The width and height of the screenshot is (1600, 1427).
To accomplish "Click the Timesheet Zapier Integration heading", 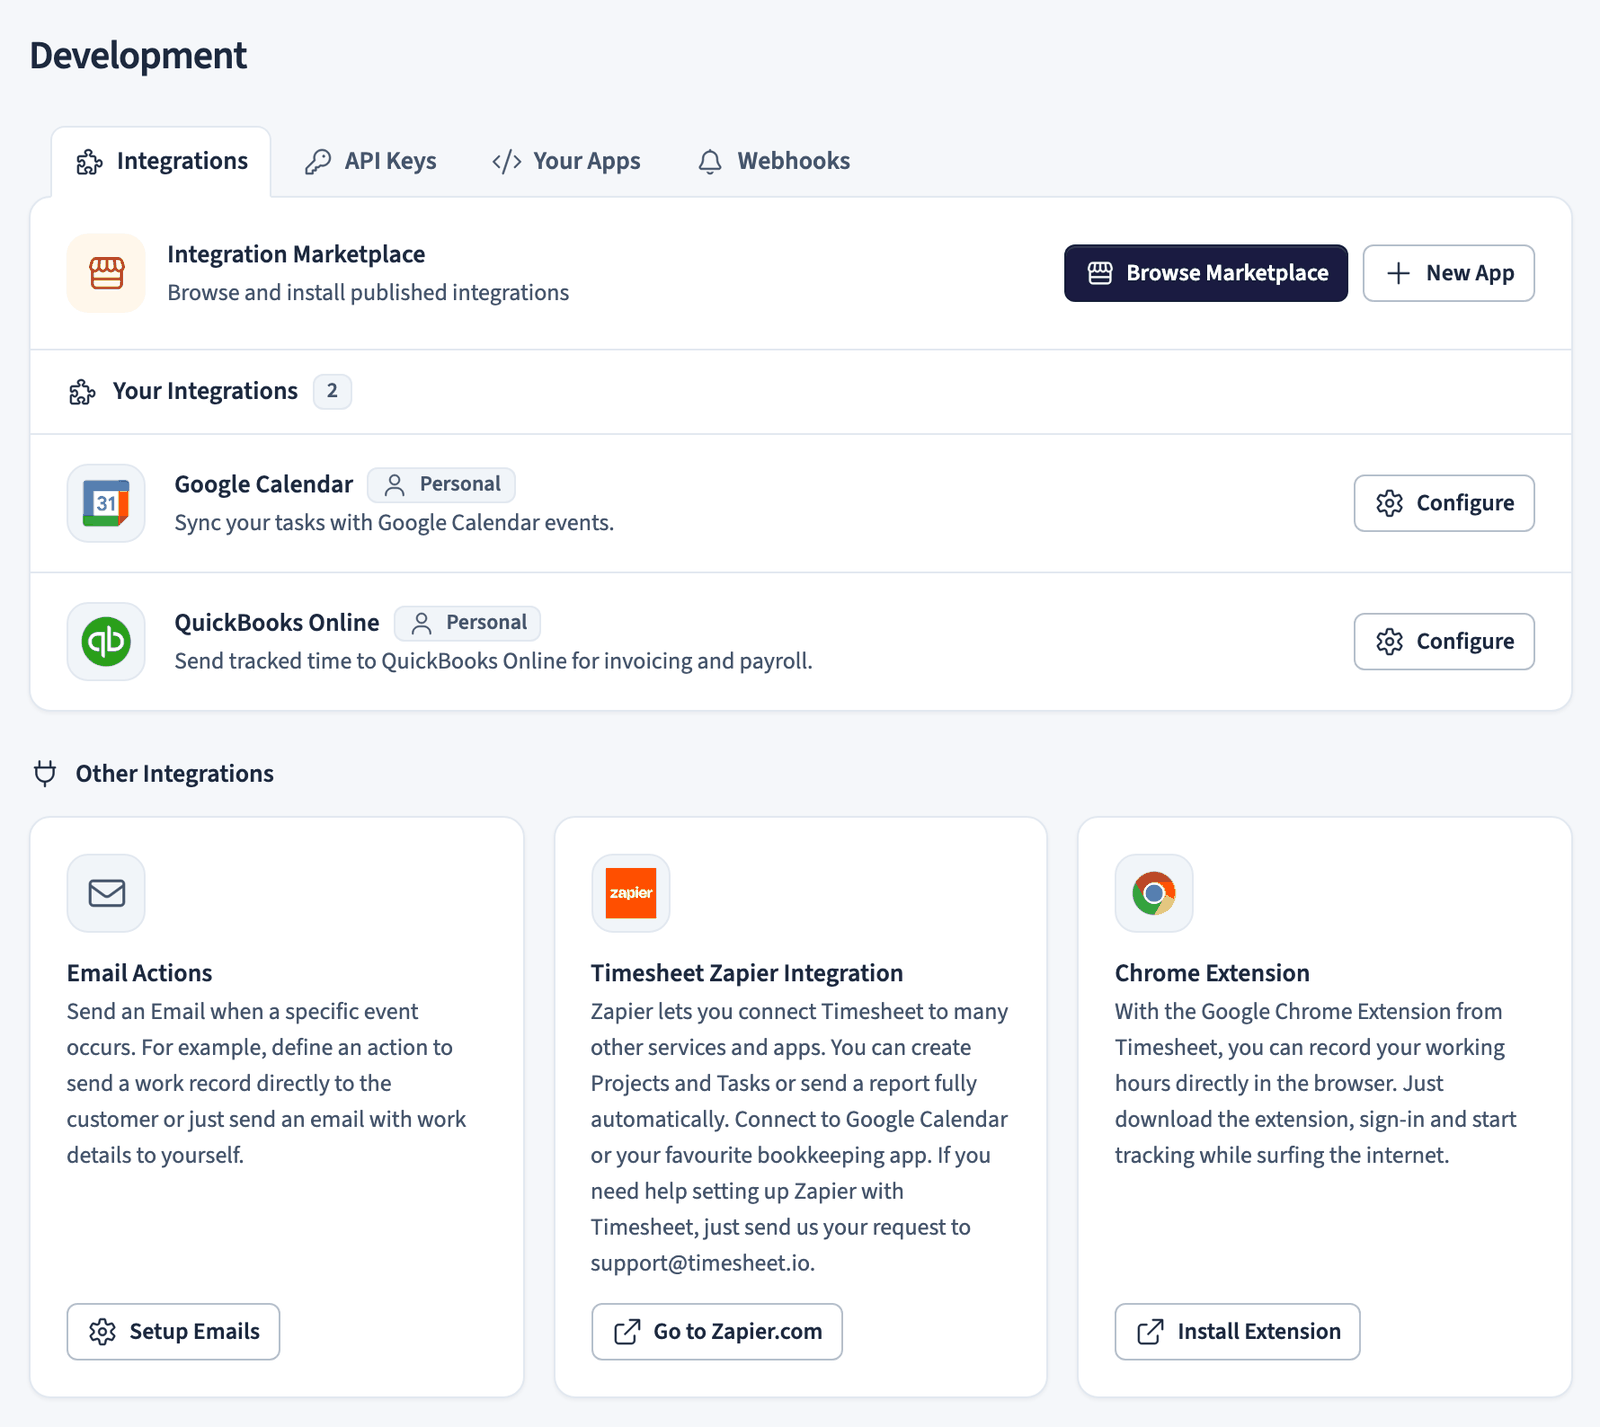I will pyautogui.click(x=747, y=973).
